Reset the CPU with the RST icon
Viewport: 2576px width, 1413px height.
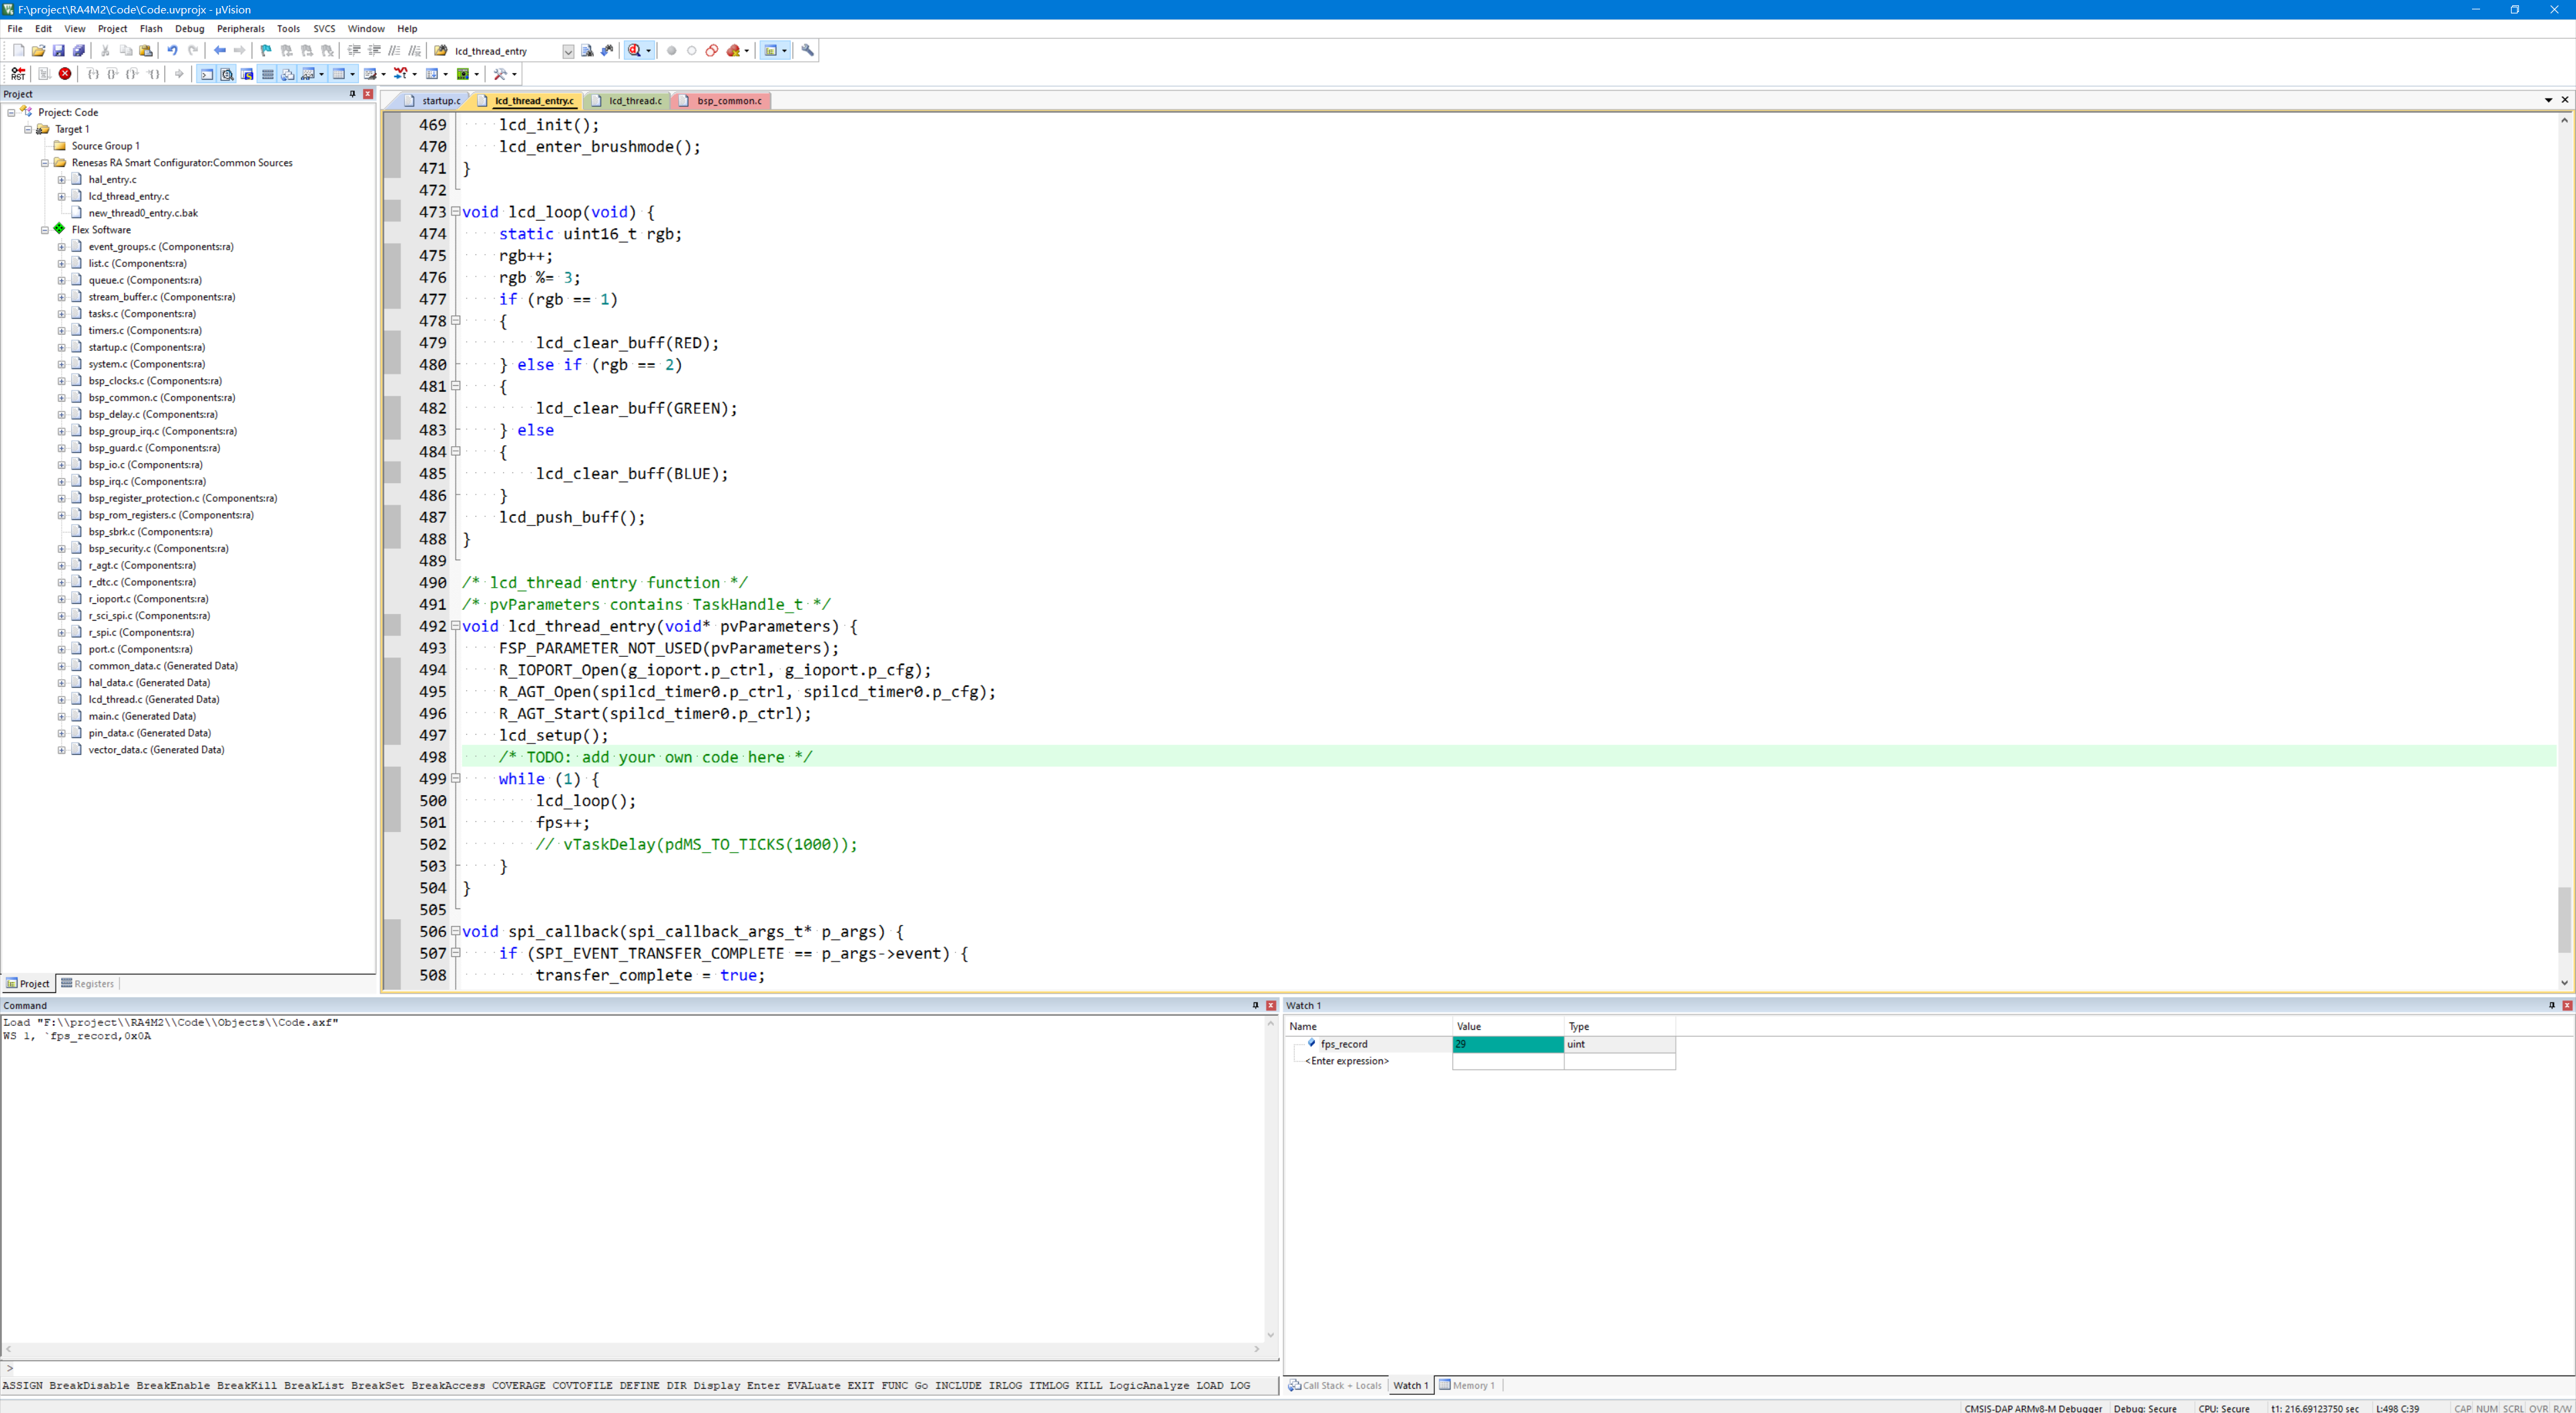[18, 74]
